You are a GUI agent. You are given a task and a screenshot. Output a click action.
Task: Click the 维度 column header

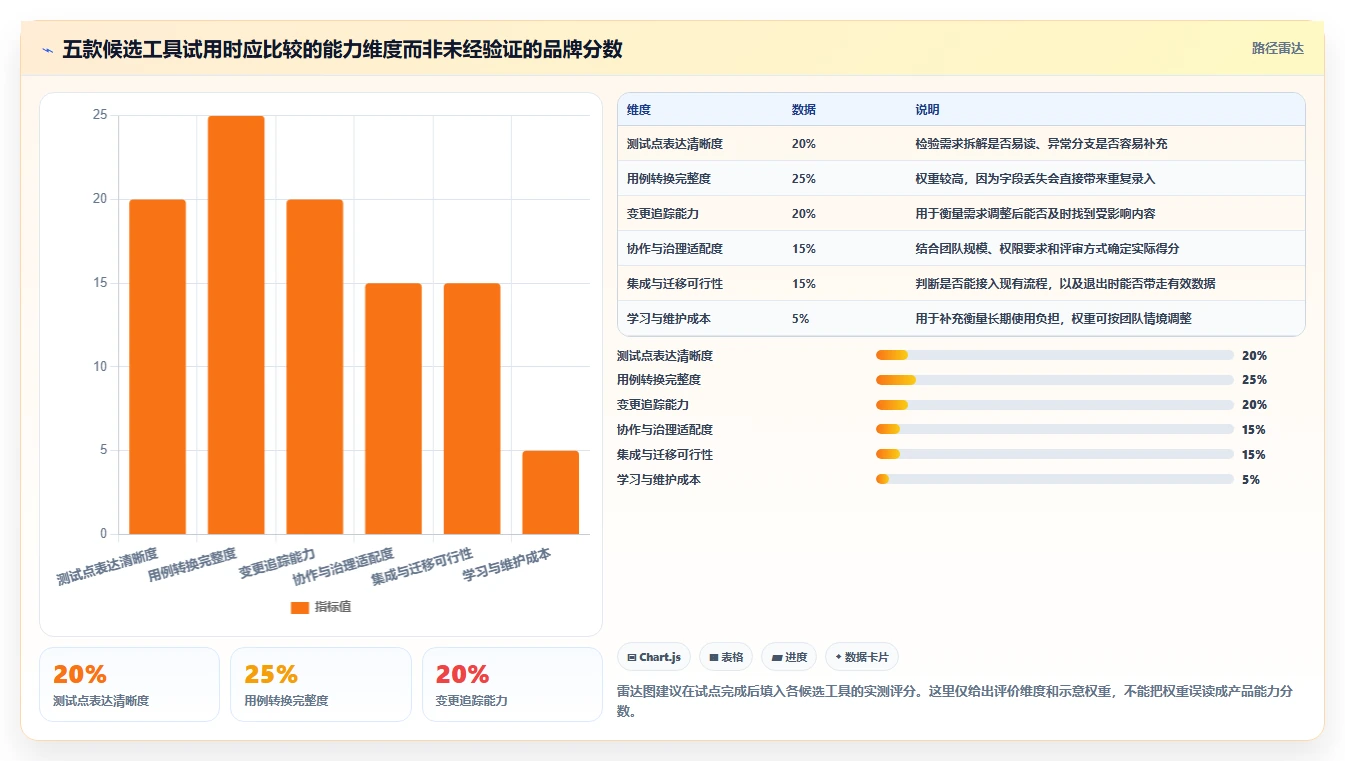639,109
